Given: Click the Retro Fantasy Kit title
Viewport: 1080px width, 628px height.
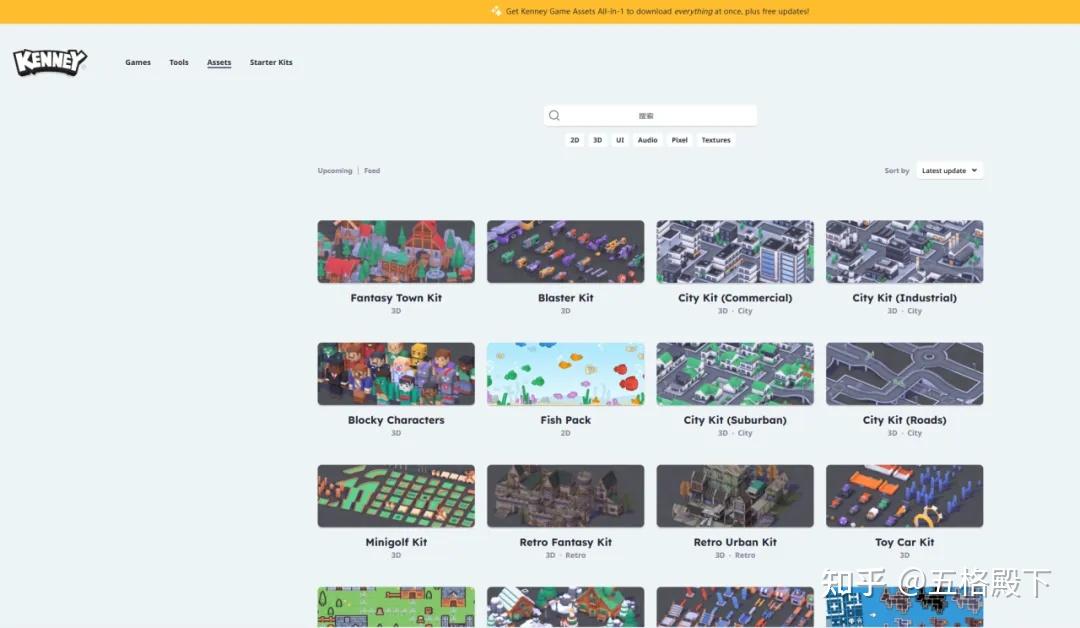Looking at the screenshot, I should click(x=565, y=543).
